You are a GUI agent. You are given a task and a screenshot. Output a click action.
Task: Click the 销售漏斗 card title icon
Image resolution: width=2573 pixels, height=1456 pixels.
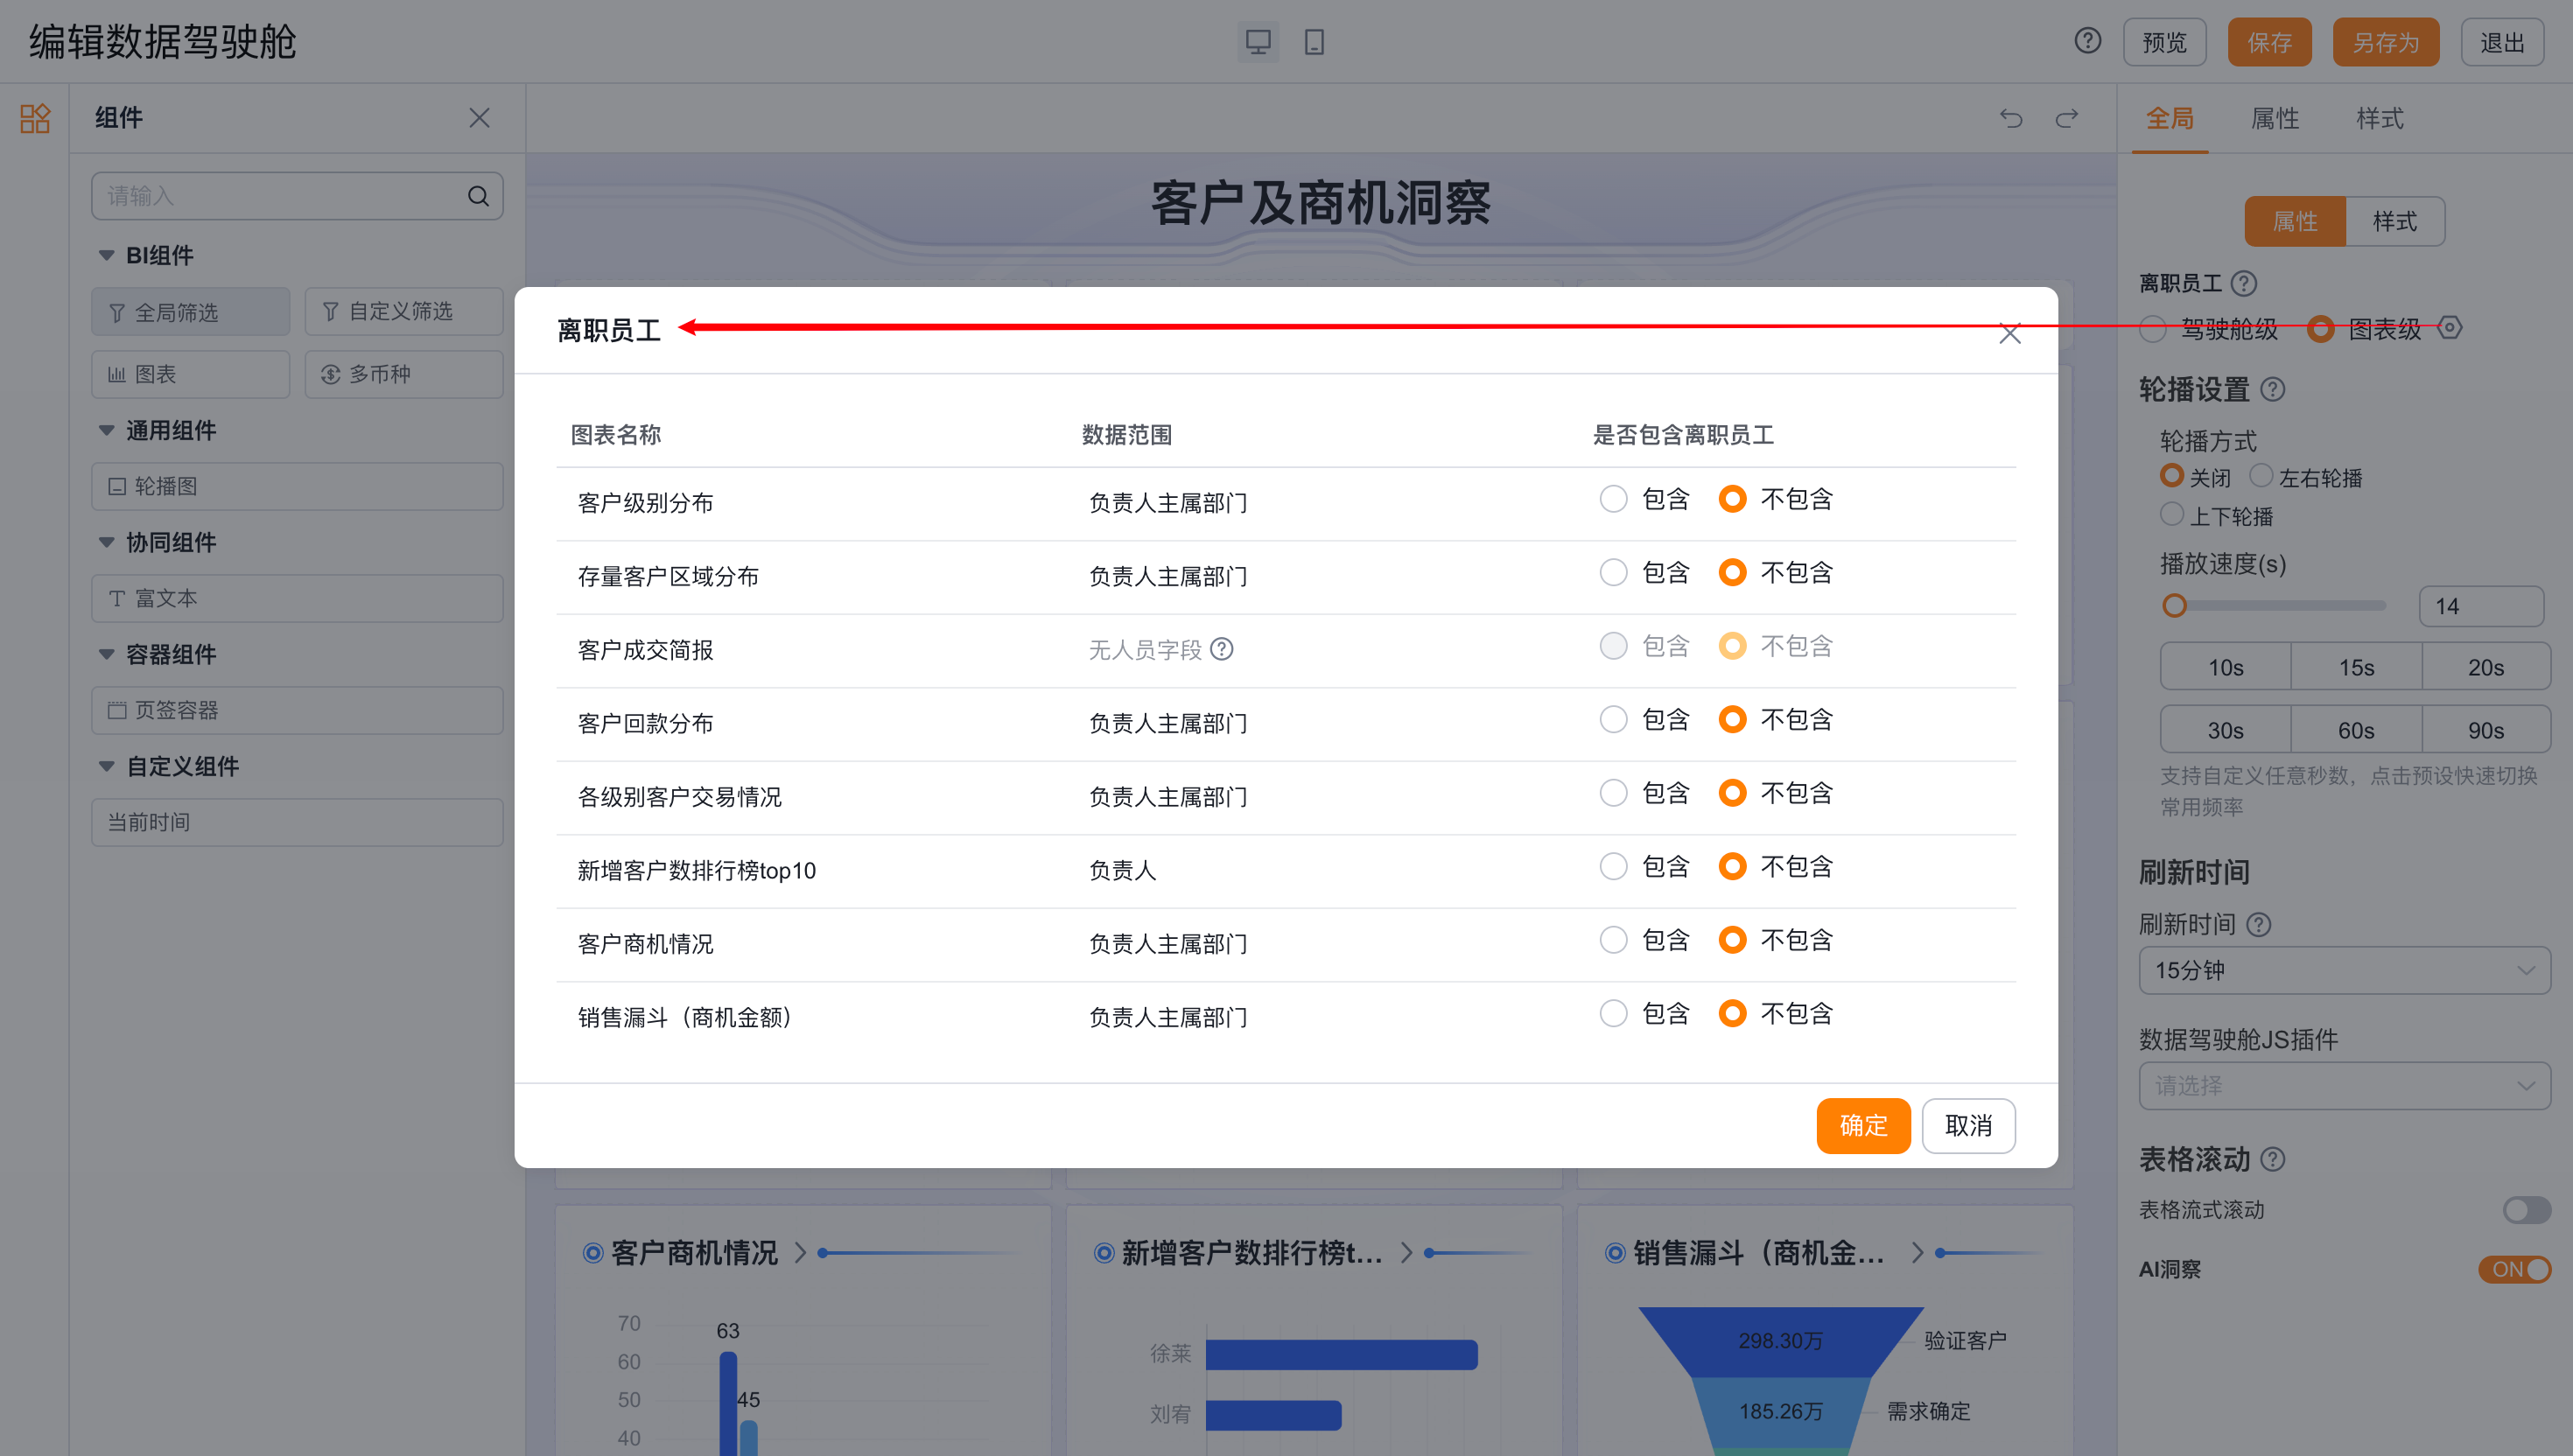click(1615, 1253)
